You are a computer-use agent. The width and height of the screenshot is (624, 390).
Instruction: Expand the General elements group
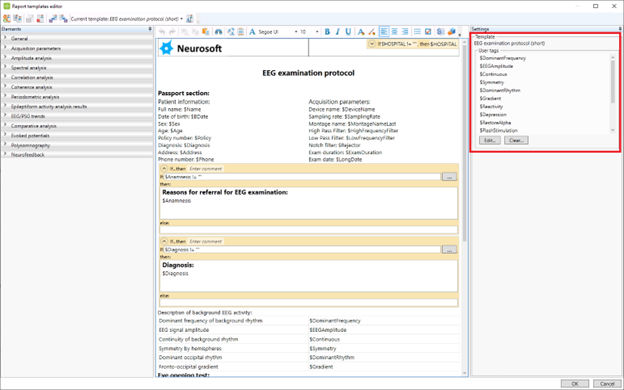[x=5, y=38]
